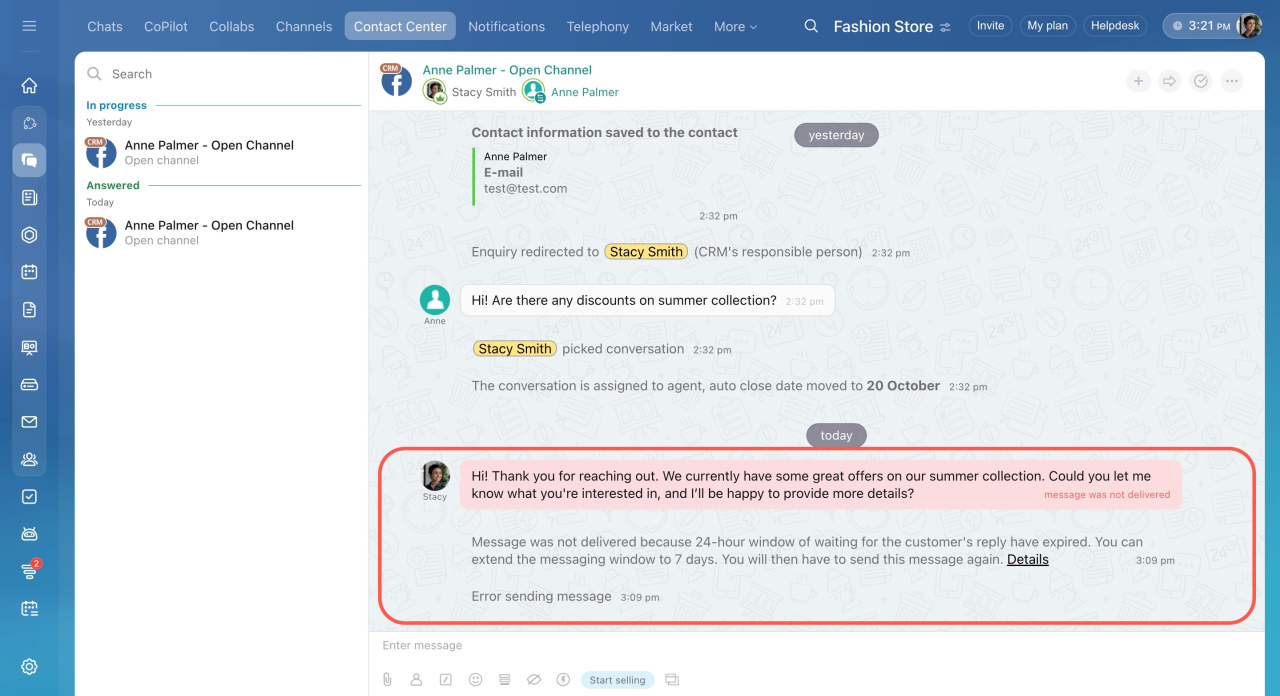Viewport: 1280px width, 696px height.
Task: Click the Enter message input box
Action: click(817, 646)
